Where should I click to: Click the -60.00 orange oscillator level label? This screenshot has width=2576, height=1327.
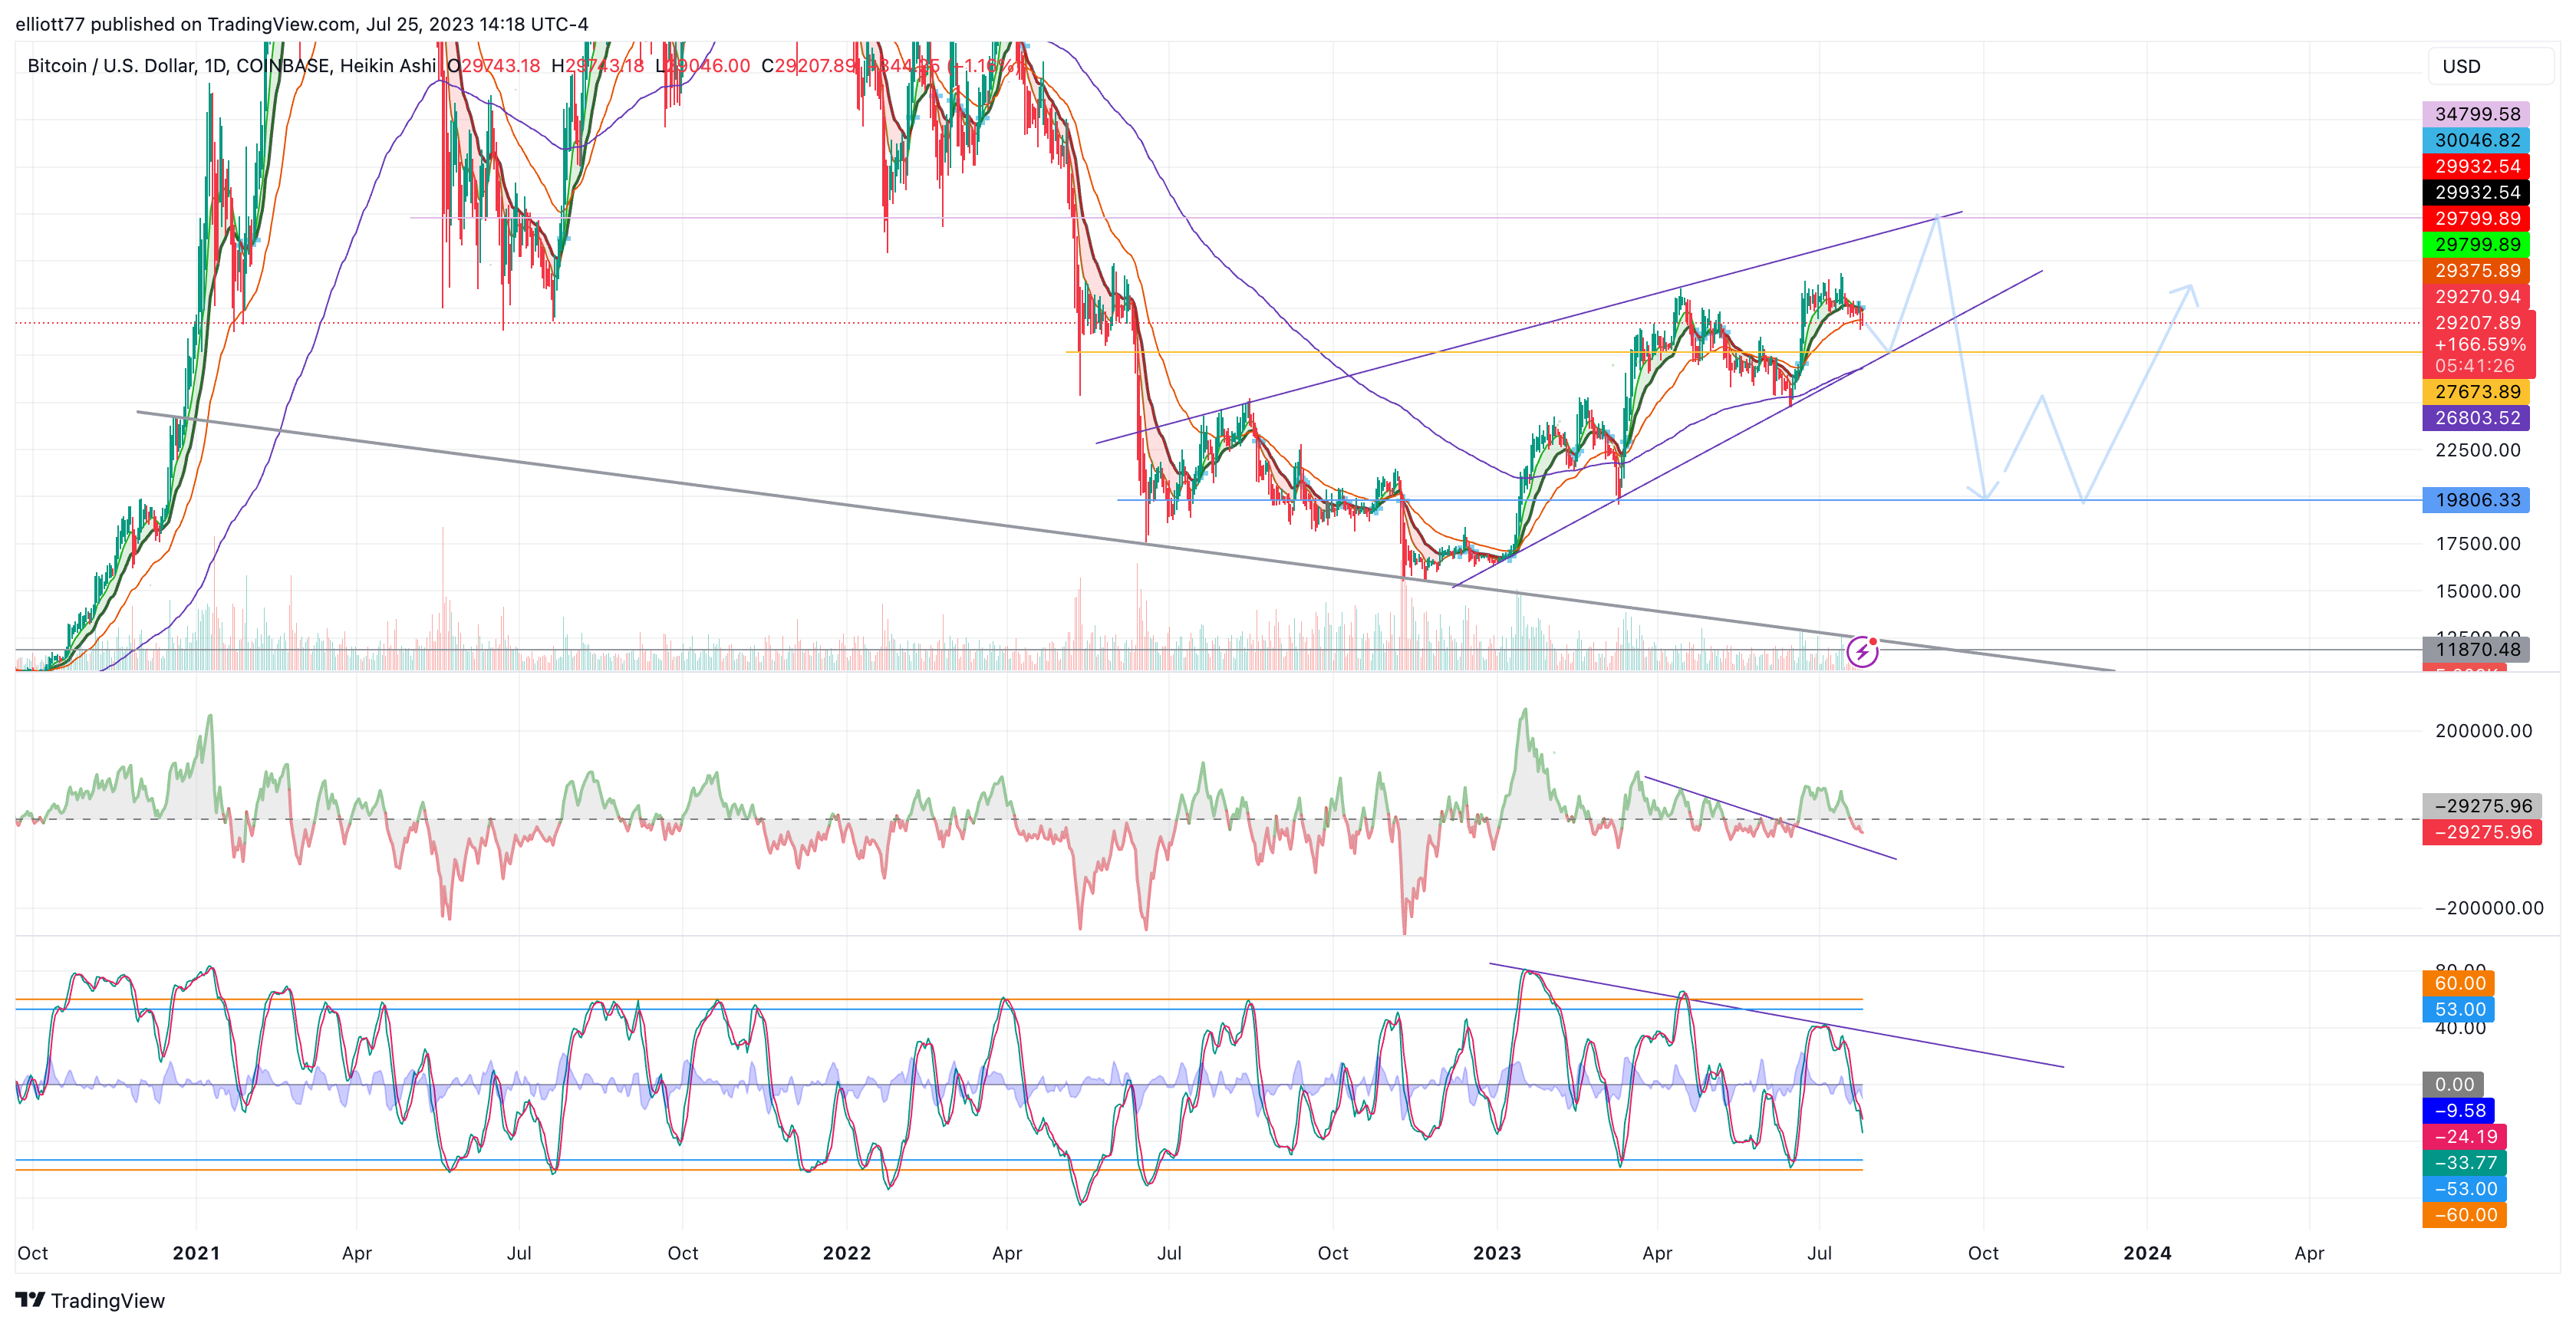tap(2464, 1215)
